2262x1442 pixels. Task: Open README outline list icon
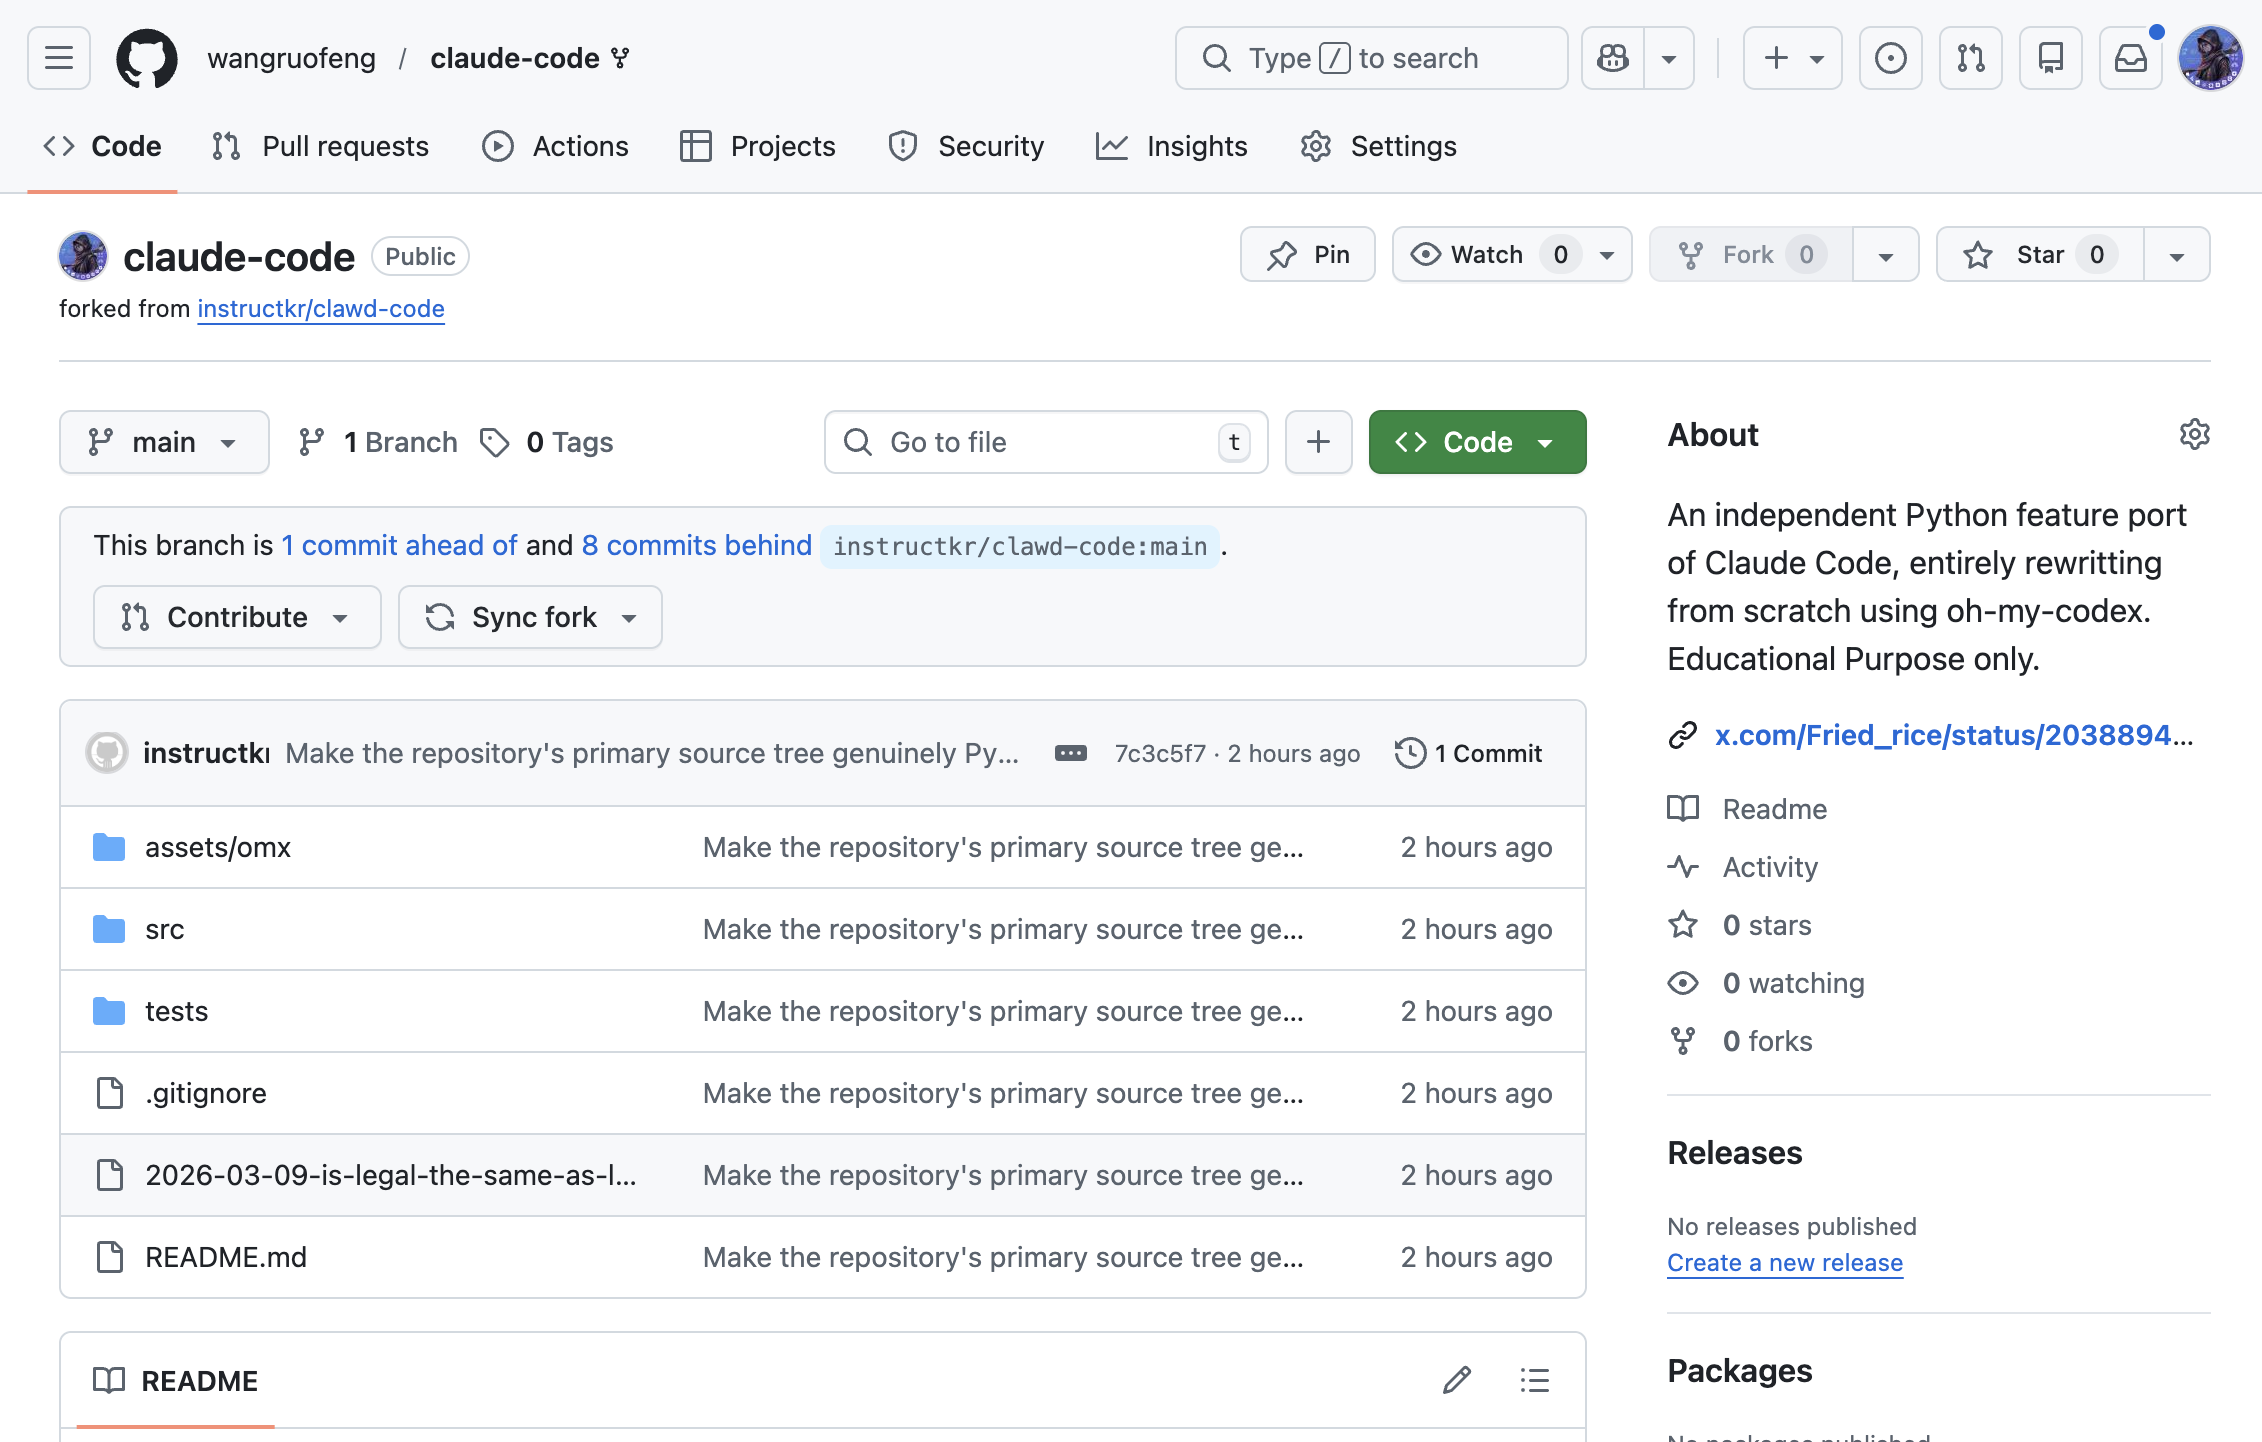1534,1380
